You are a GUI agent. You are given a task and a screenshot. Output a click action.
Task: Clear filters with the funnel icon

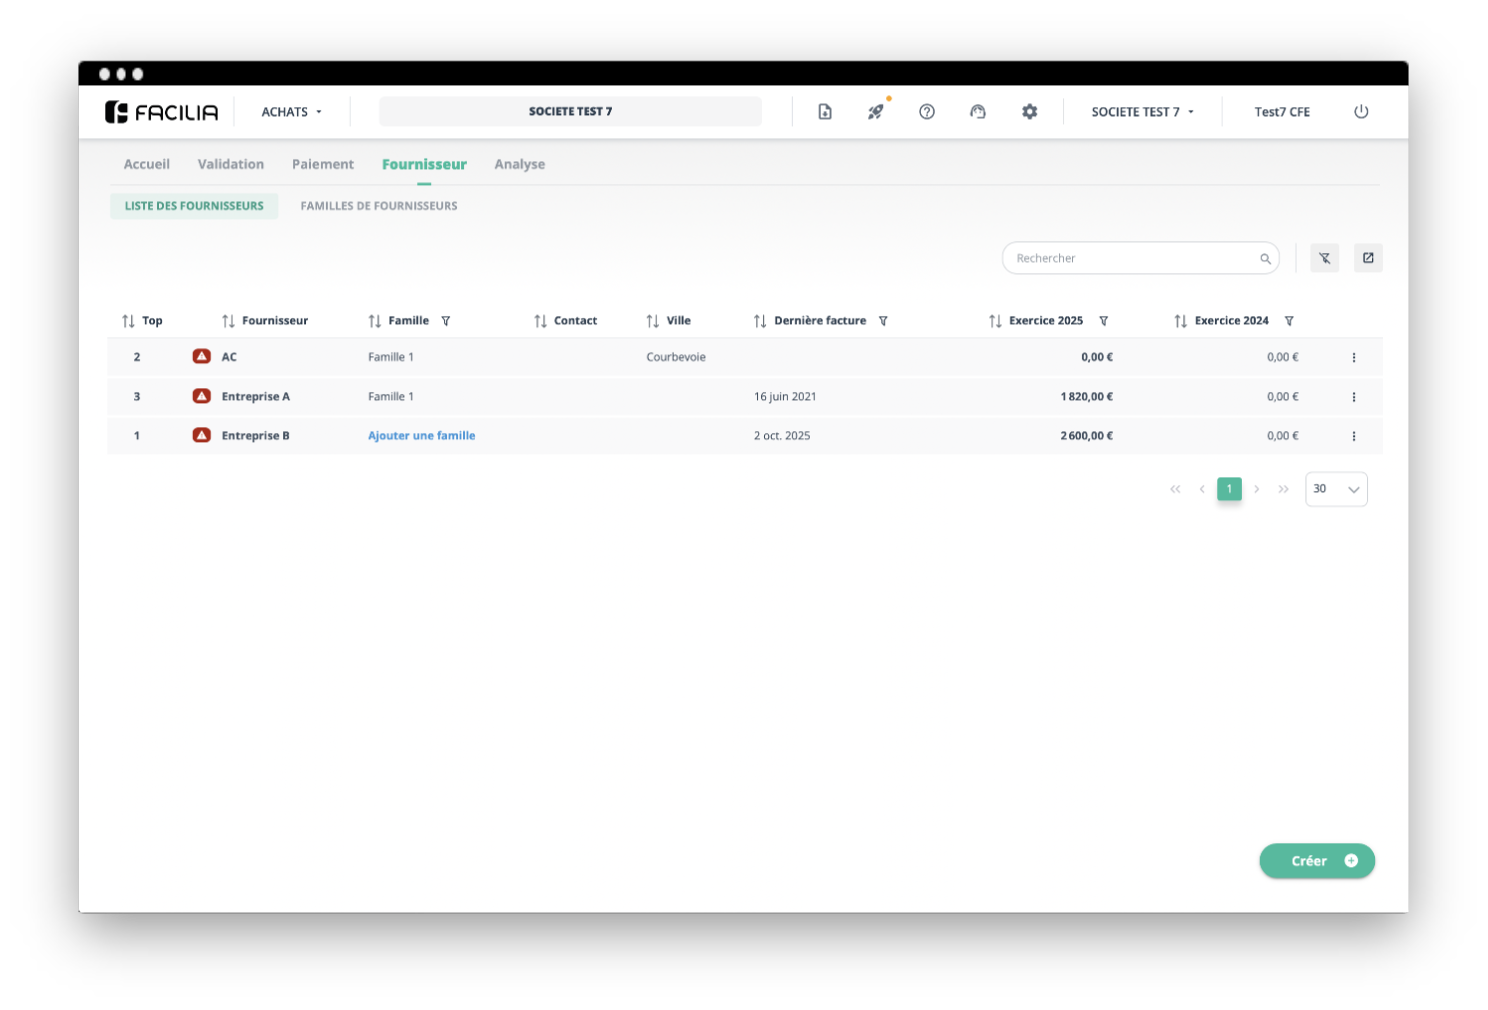point(1324,258)
